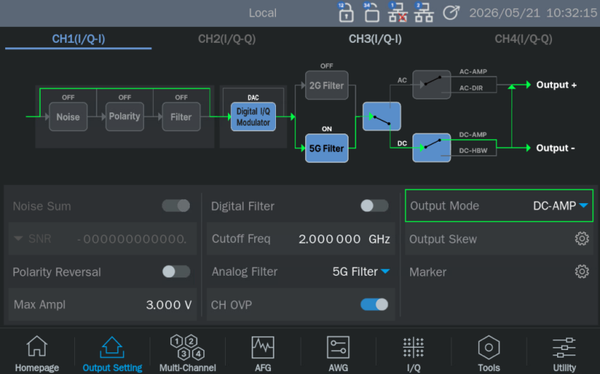Screen dimensions: 600x374
Task: Select the Digital I/Q Modulator block
Action: (x=253, y=117)
